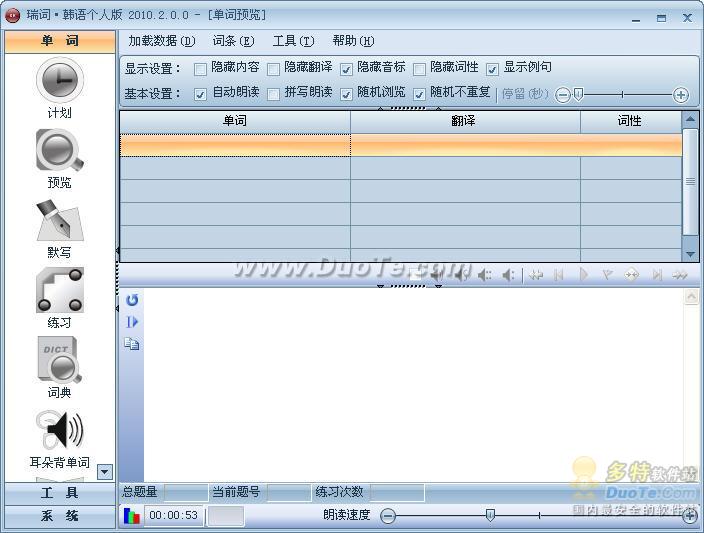Open the 工具(T) menu

tap(294, 41)
